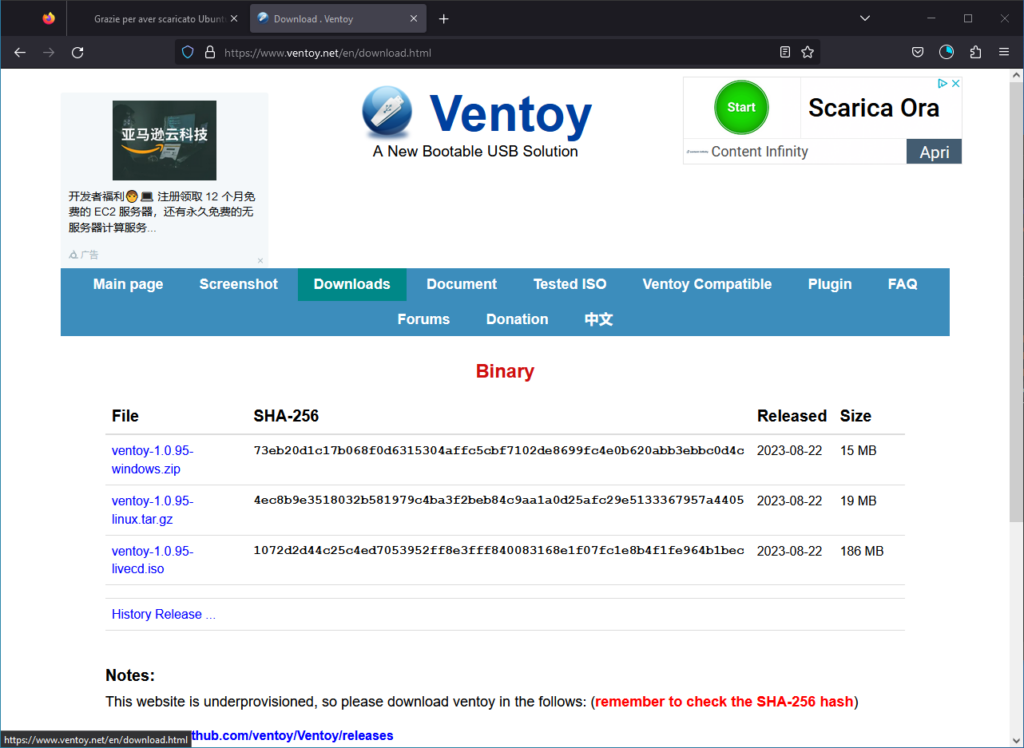Dismiss the Chinese Amazon cloud ad
1024x748 pixels.
260,261
